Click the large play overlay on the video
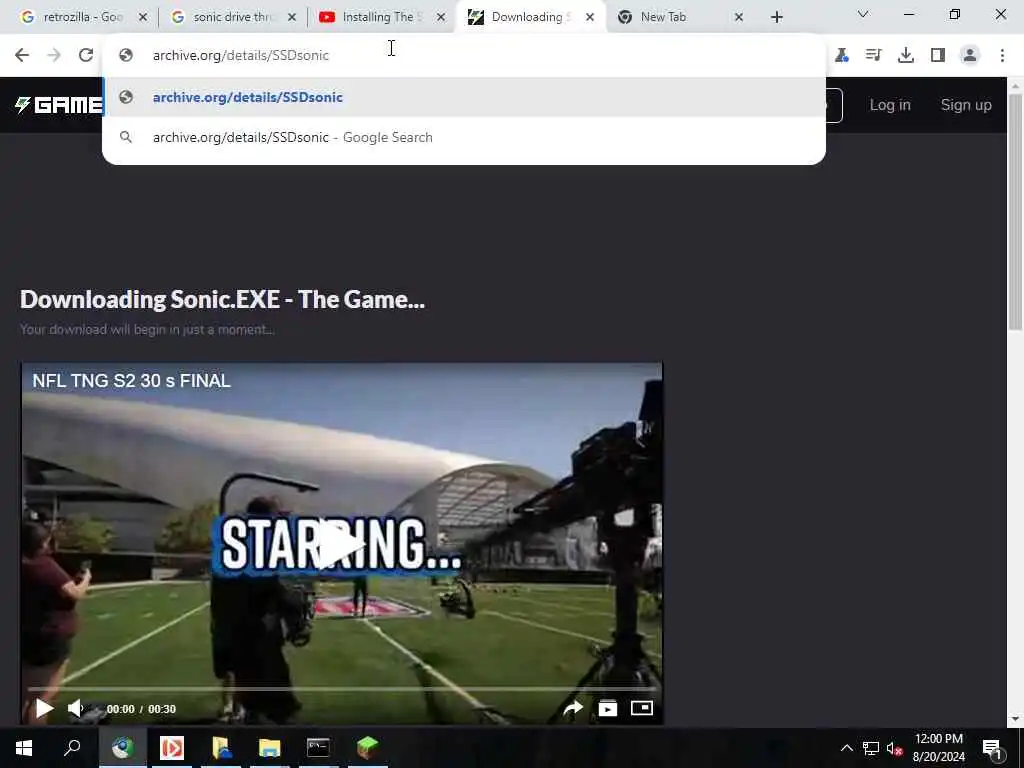This screenshot has width=1024, height=768. (342, 545)
